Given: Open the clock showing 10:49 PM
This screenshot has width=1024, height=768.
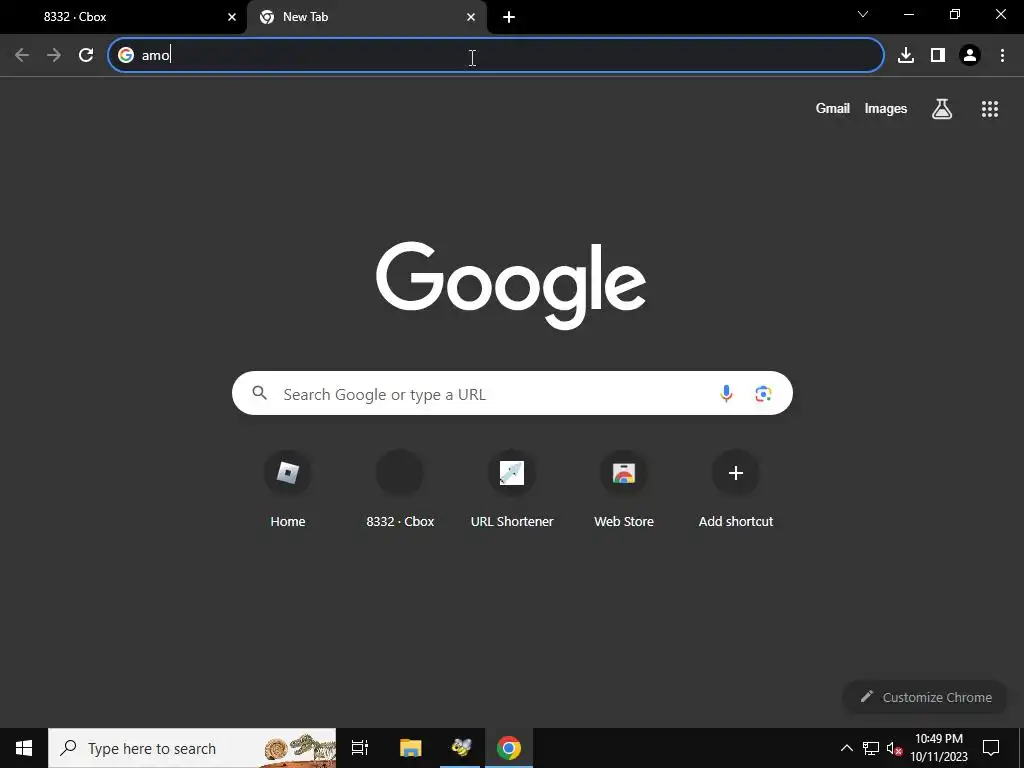Looking at the screenshot, I should tap(939, 748).
